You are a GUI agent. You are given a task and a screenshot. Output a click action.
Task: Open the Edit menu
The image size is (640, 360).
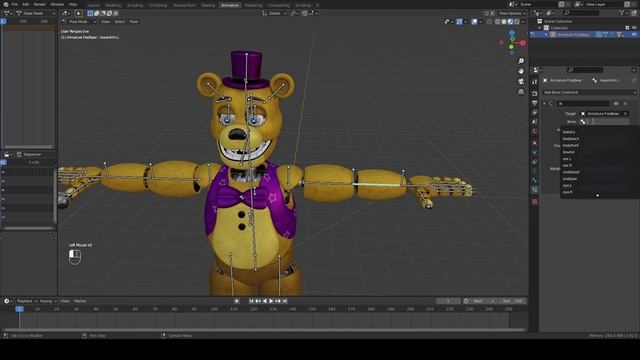pyautogui.click(x=26, y=4)
